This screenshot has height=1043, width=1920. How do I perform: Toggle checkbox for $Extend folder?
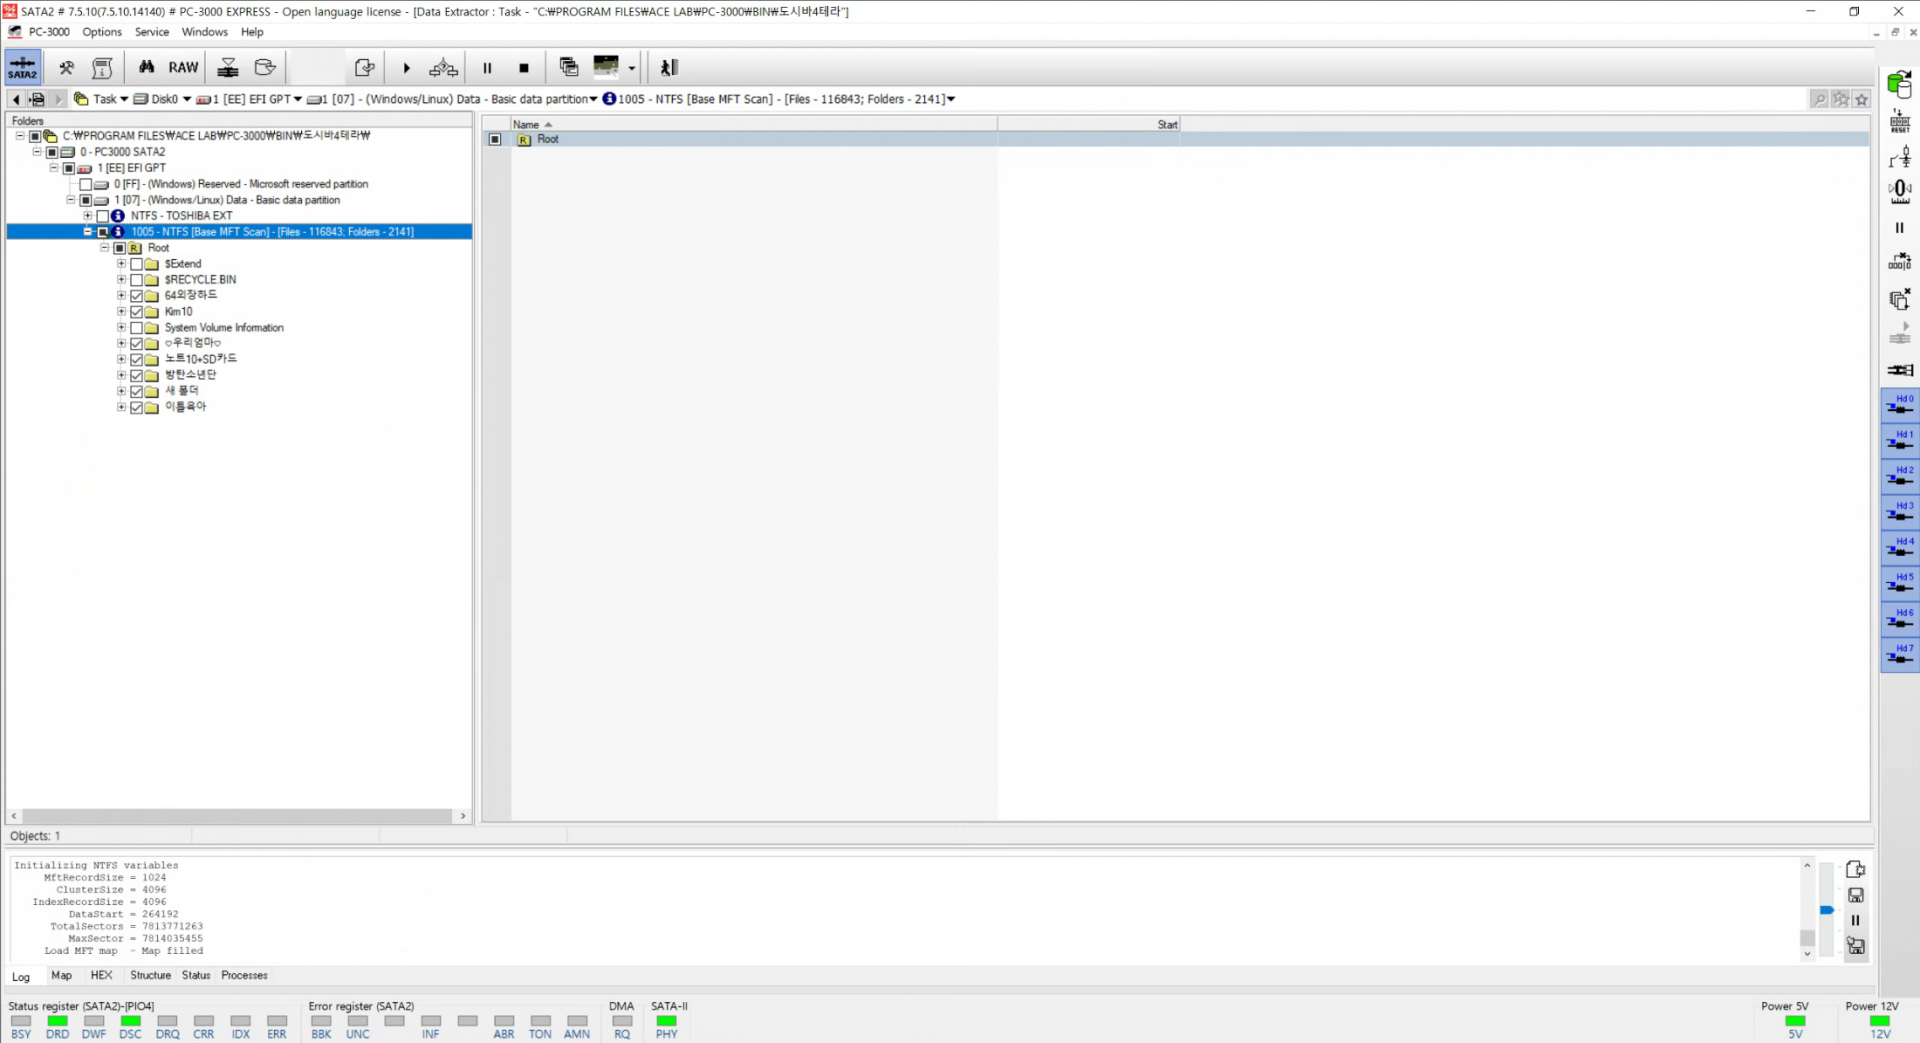[x=136, y=264]
